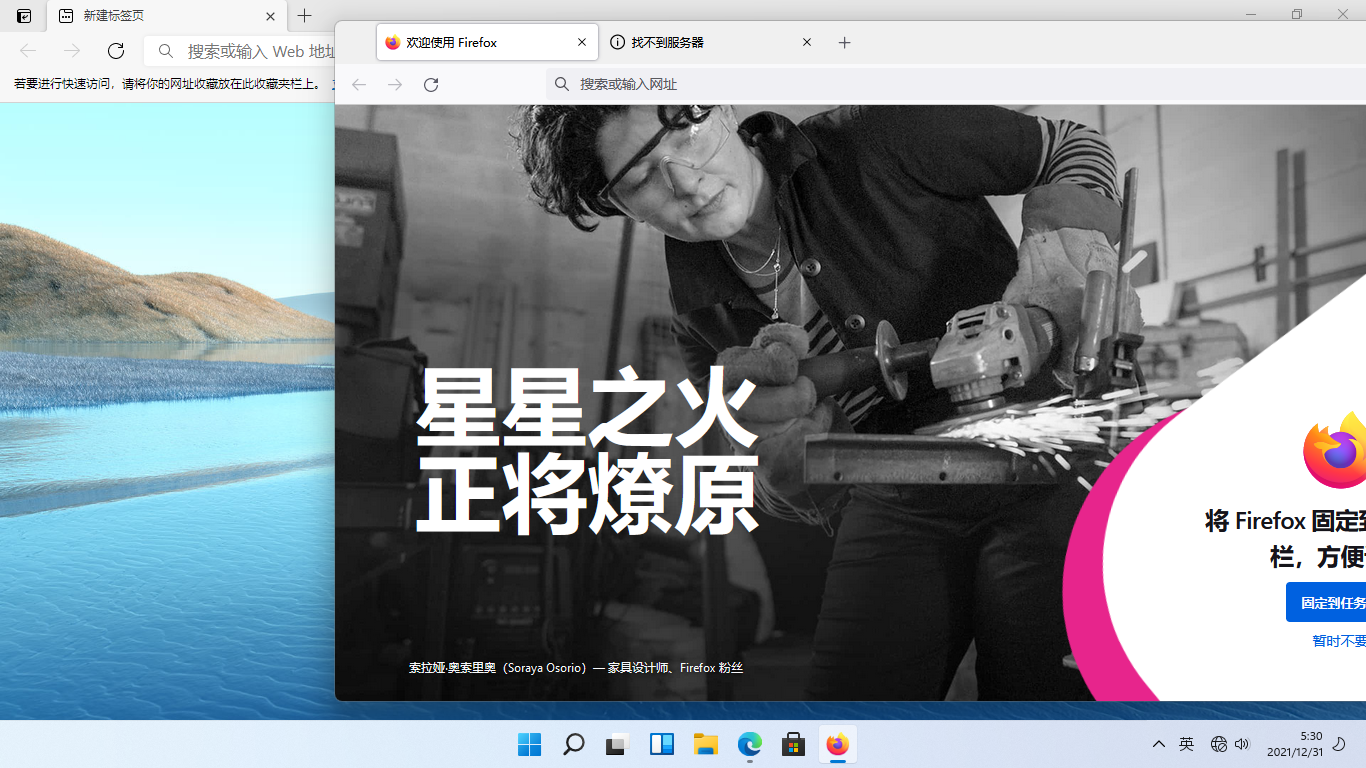Click the Firefox back arrow
1366x768 pixels.
[359, 85]
